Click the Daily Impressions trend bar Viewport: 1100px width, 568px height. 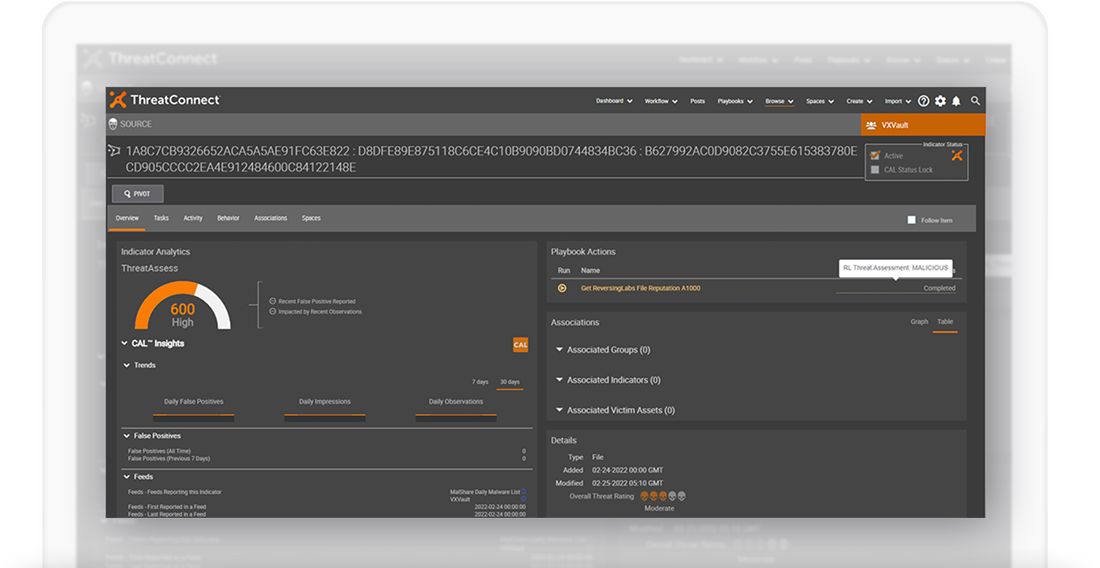(x=325, y=416)
